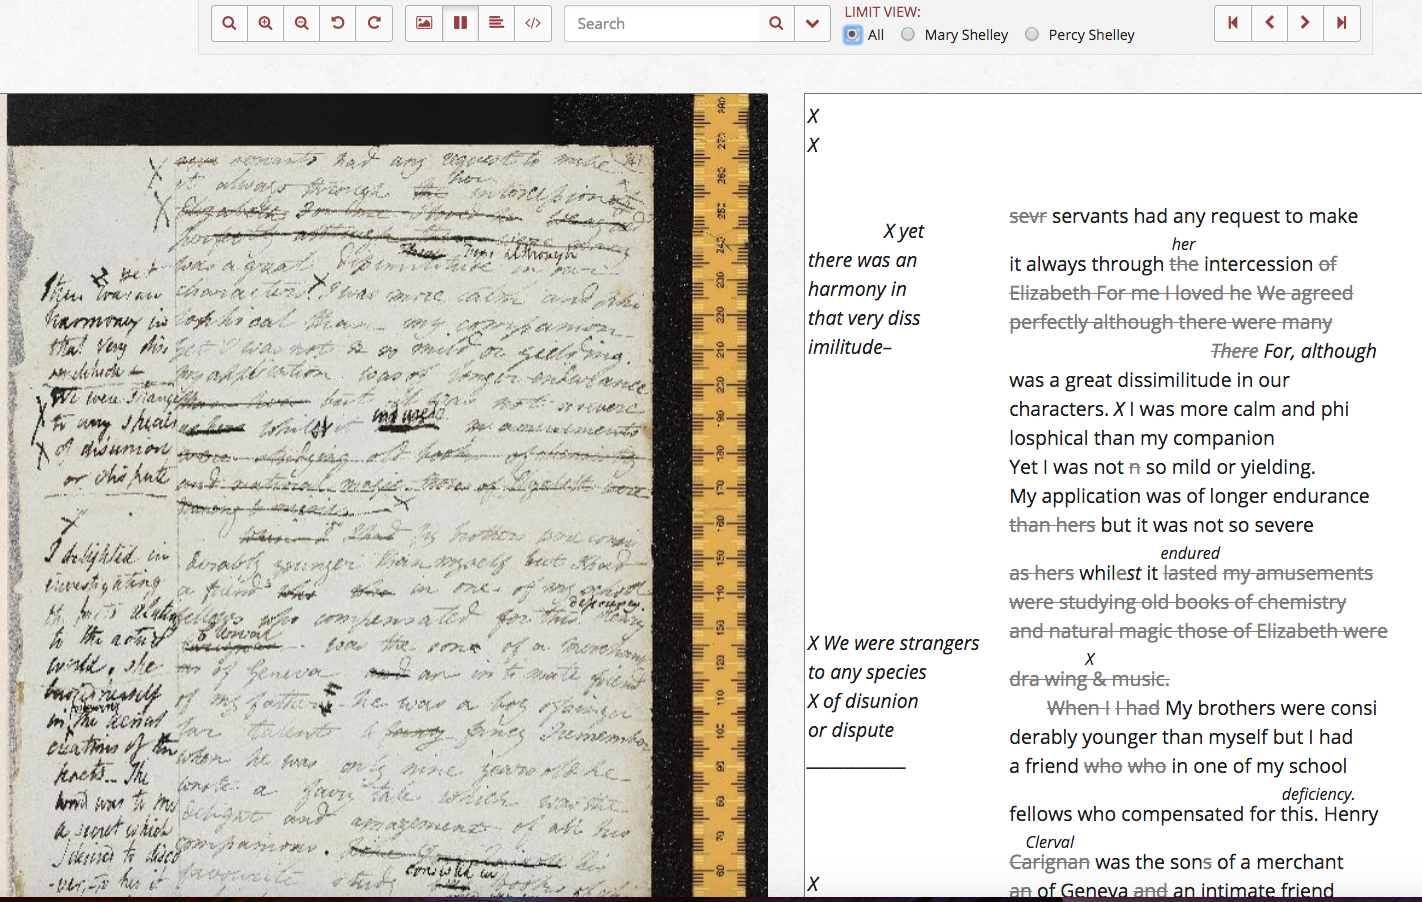Switch to text-only transcription view

[496, 23]
